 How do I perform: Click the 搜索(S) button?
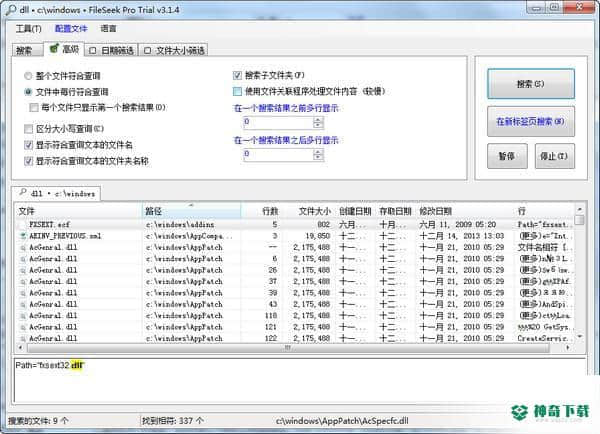click(x=531, y=84)
